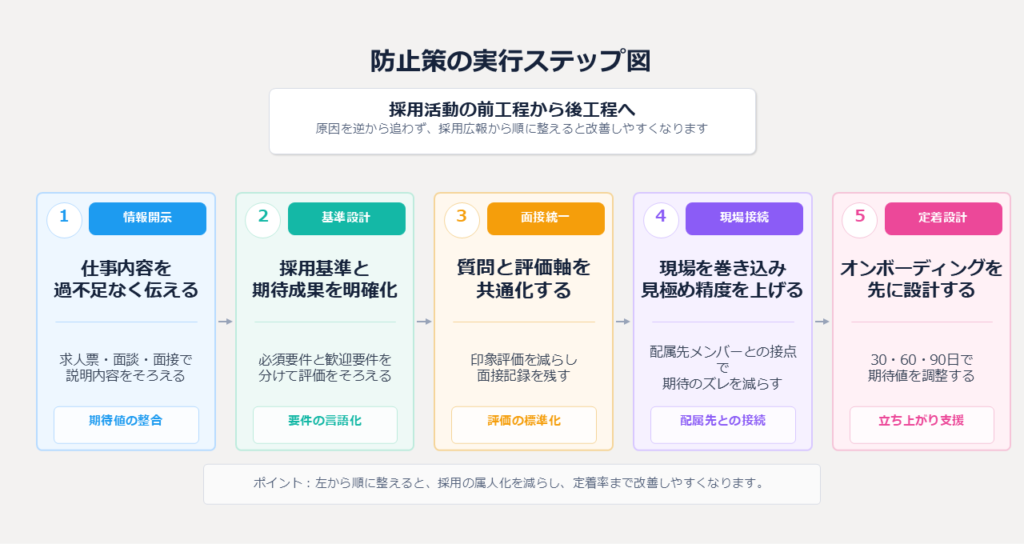Click the arrow between steps 4 and 5
The image size is (1024, 544).
[x=822, y=322]
